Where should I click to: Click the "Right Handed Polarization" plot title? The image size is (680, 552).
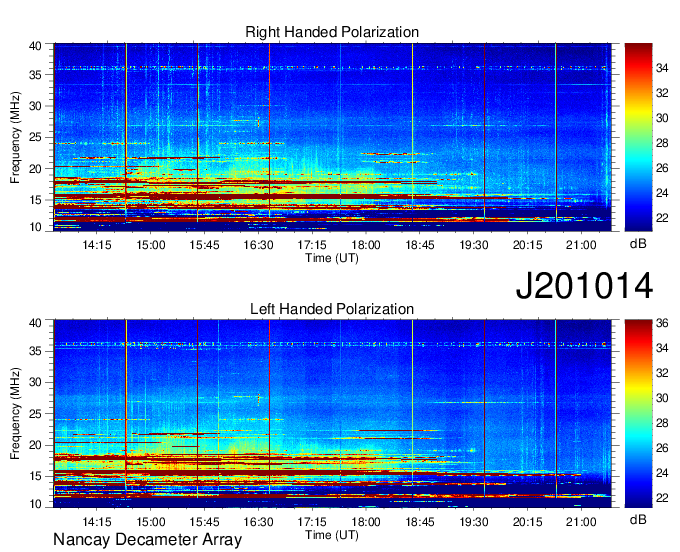pos(332,32)
